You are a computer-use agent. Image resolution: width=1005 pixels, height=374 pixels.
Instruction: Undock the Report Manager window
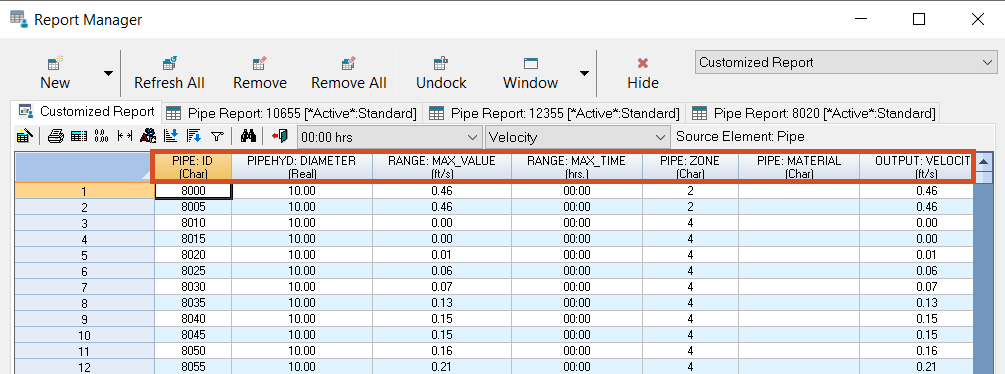pos(441,73)
